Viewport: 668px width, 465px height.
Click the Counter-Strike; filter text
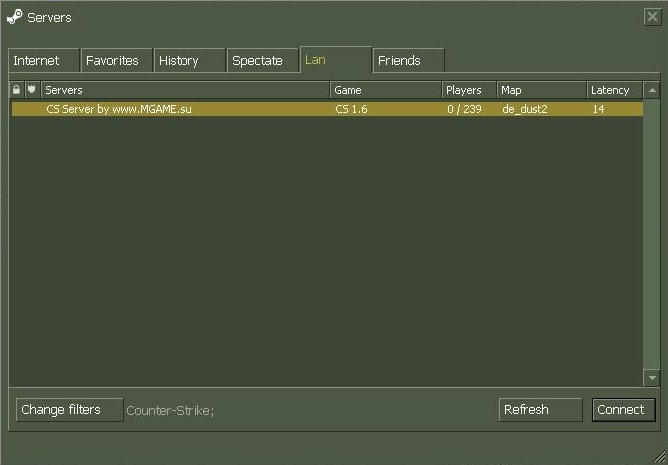pyautogui.click(x=170, y=410)
